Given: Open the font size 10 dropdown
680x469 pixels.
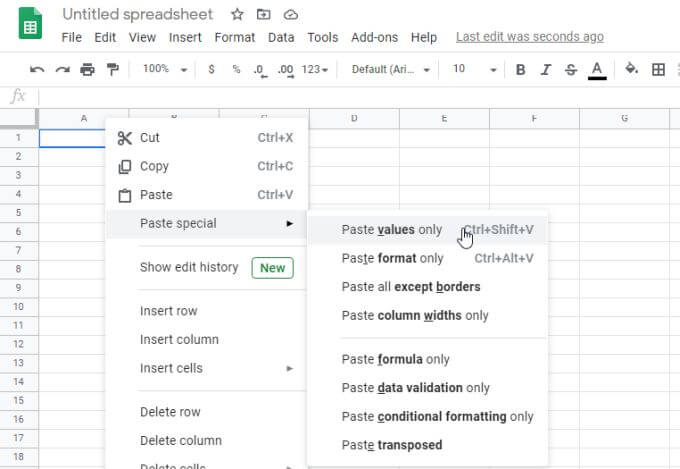Looking at the screenshot, I should (474, 70).
